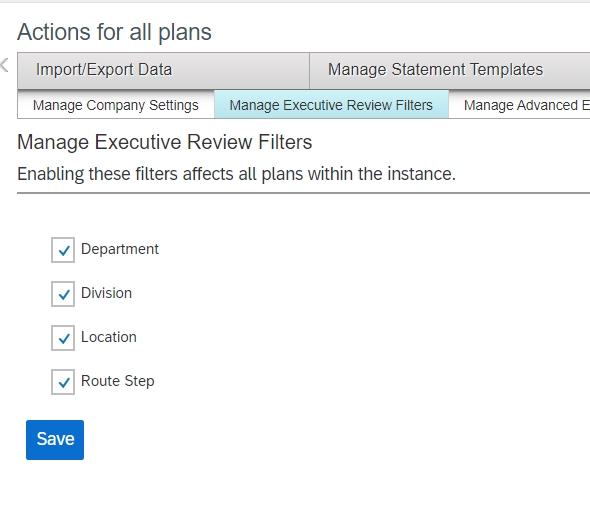
Task: Click the Department label text
Action: 120,249
